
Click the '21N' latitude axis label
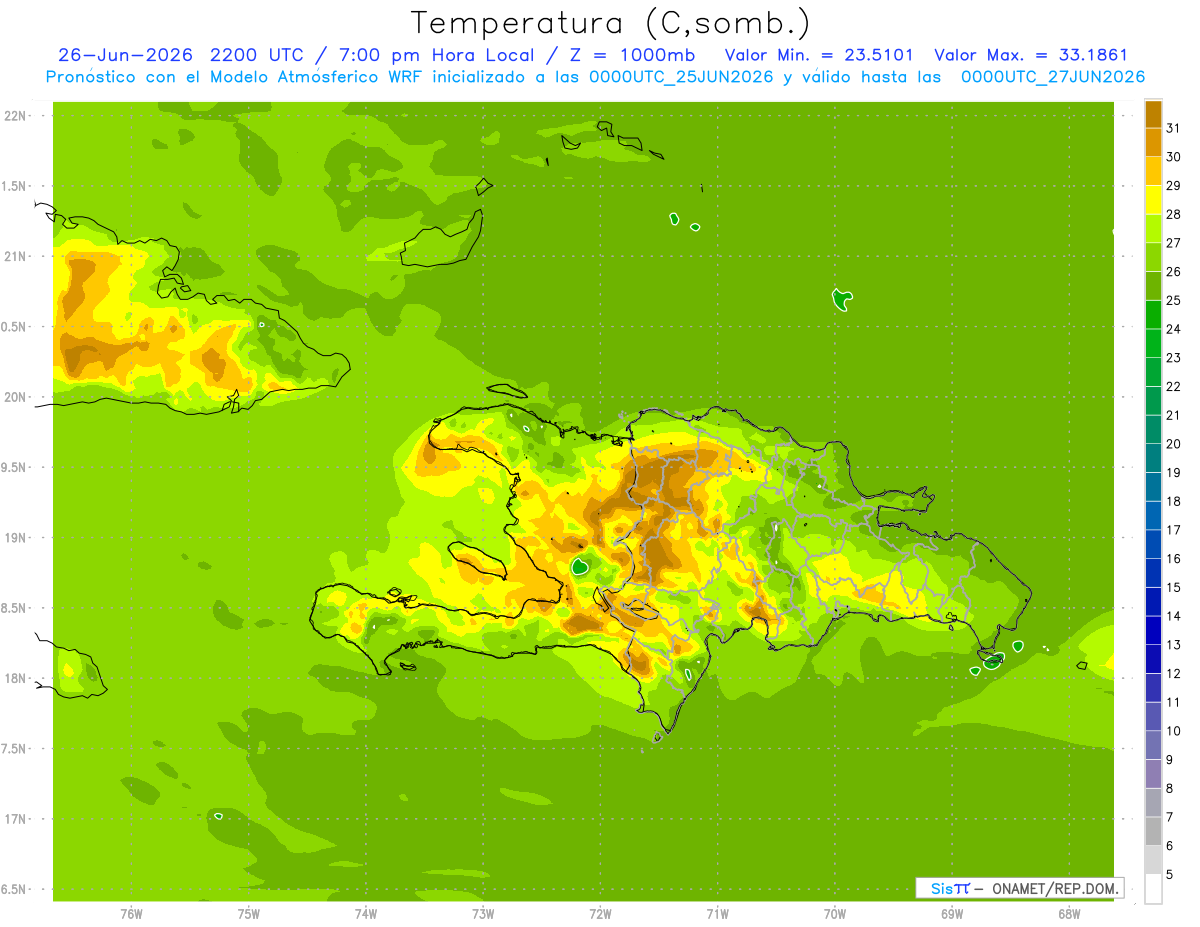pos(15,257)
